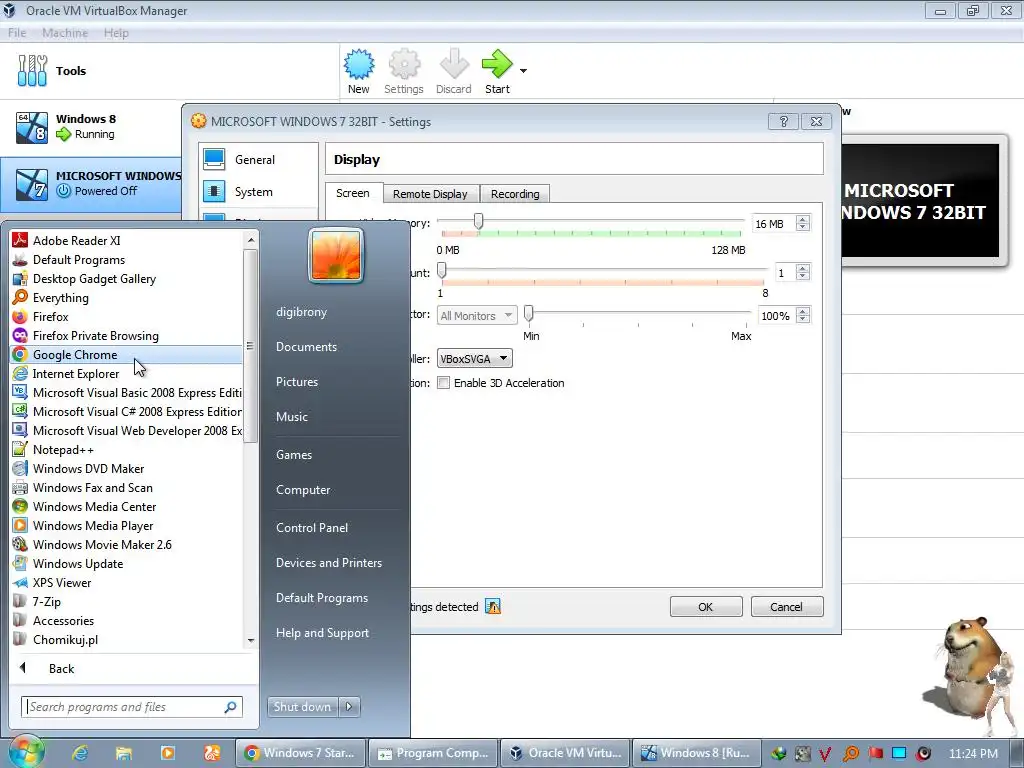Click the Discard toolbar icon

(453, 64)
